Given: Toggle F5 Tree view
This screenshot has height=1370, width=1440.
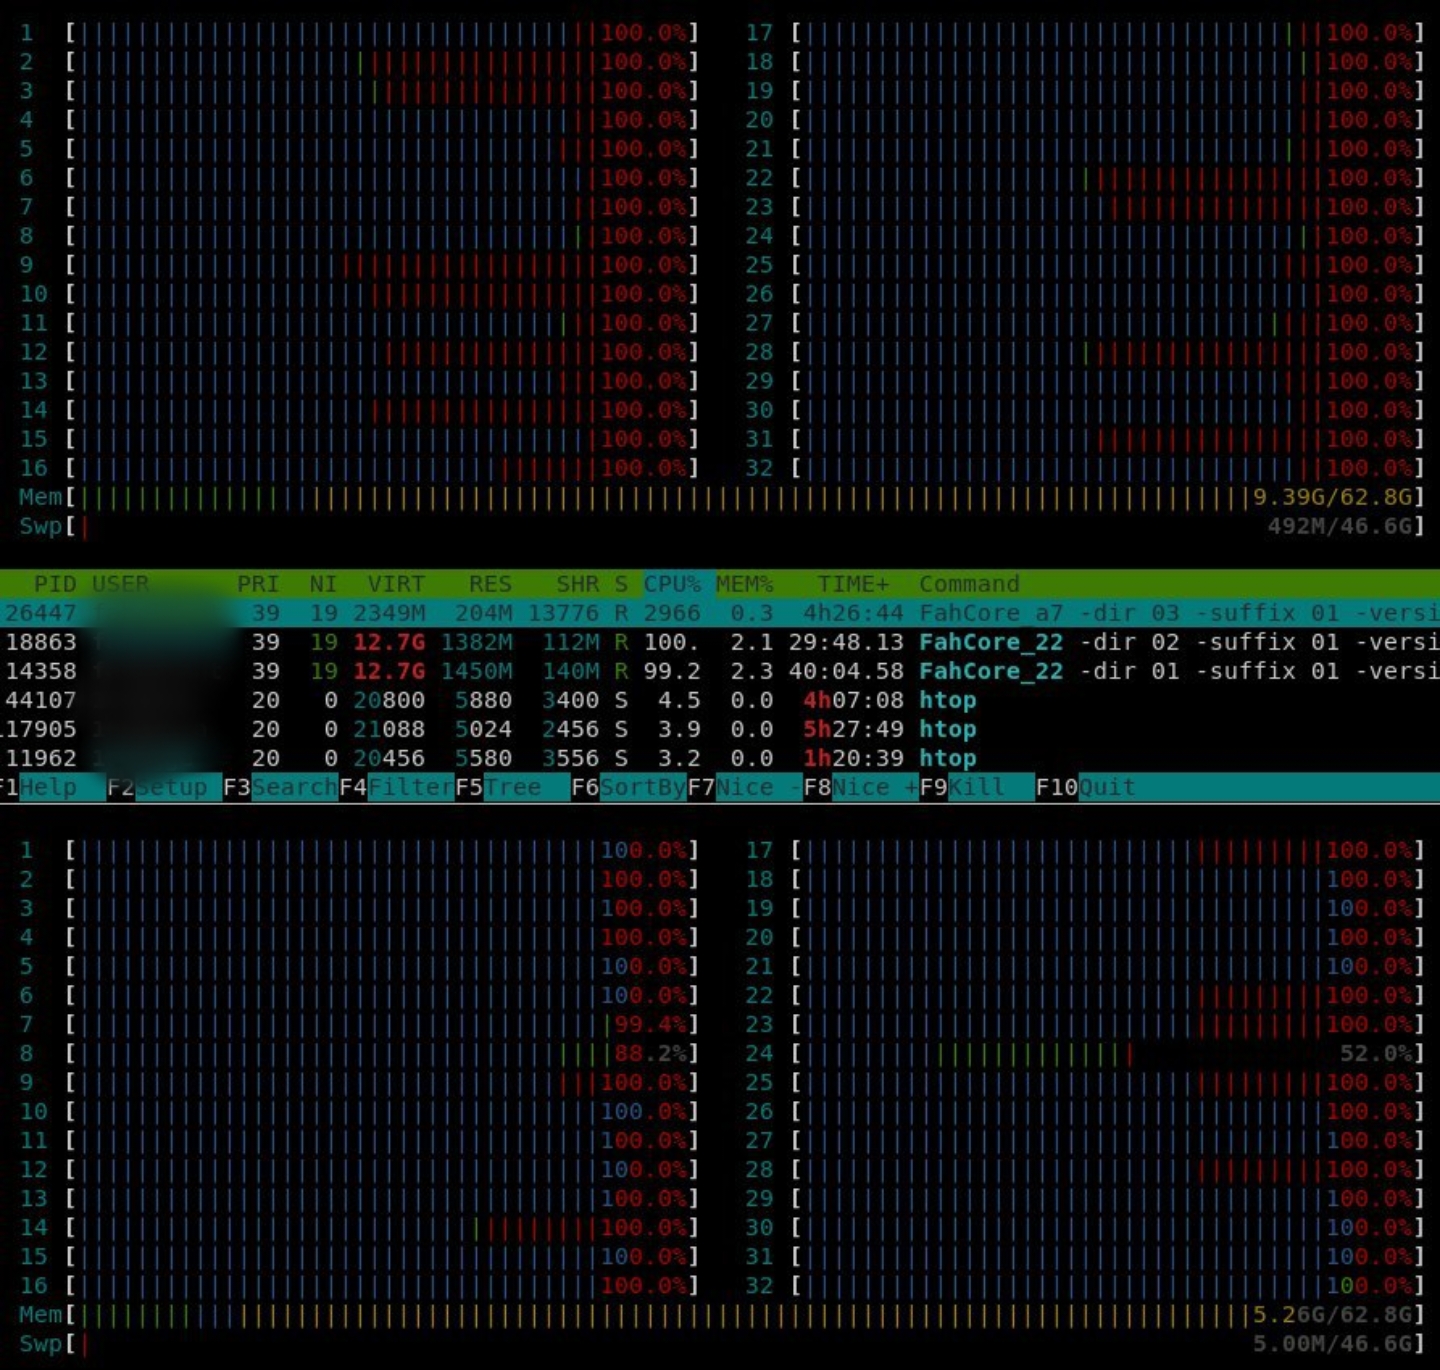Looking at the screenshot, I should point(512,788).
